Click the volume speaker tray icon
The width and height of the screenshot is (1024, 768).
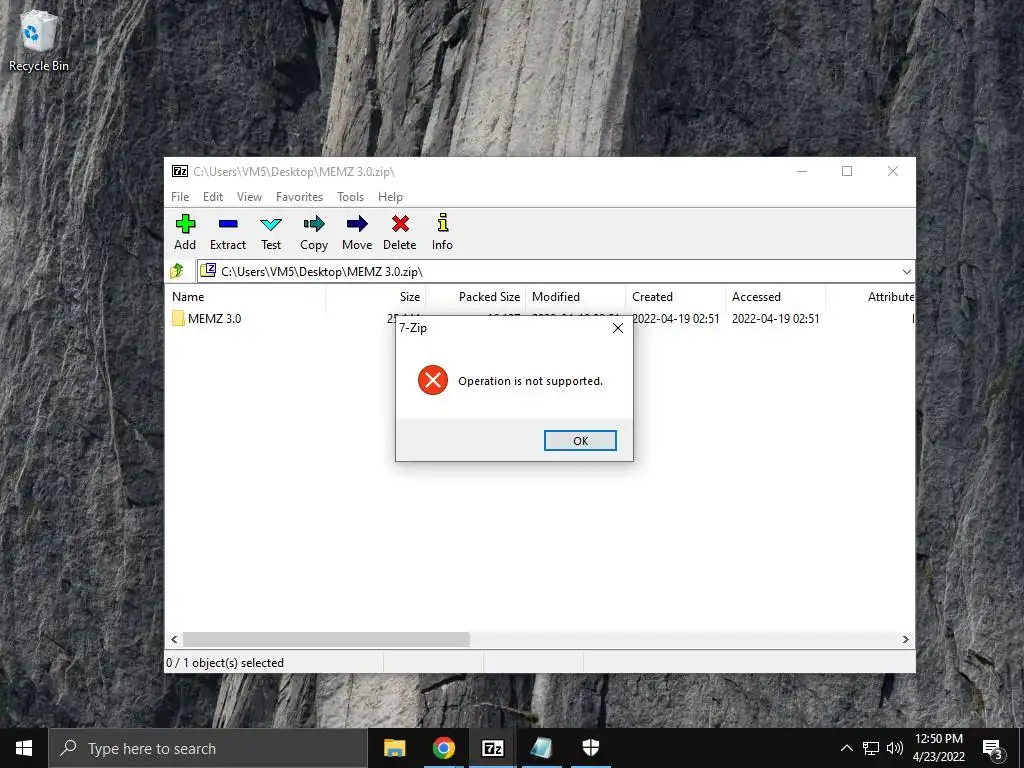coord(895,748)
